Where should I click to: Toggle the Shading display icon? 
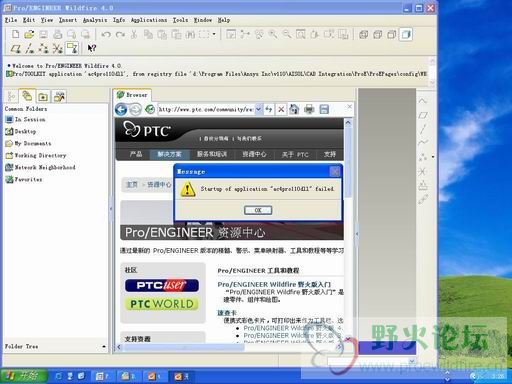406,34
